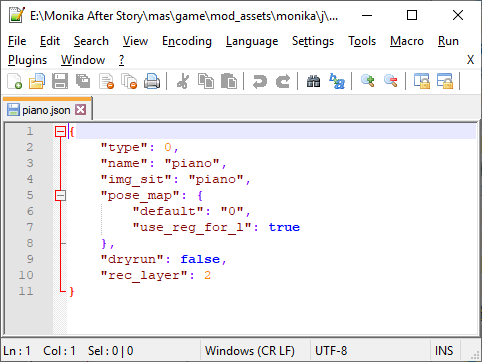Image resolution: width=482 pixels, height=362 pixels.
Task: Click the Print toolbar icon
Action: [152, 81]
